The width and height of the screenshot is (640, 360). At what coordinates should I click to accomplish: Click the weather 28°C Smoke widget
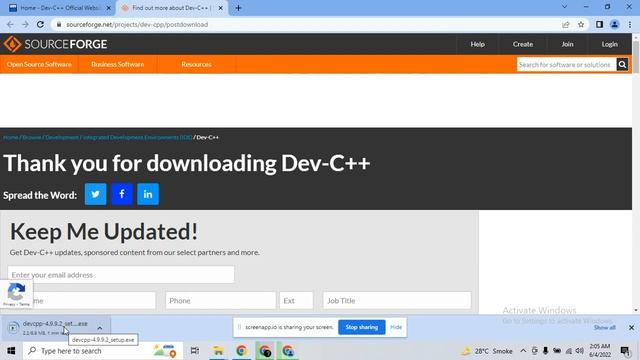point(487,351)
